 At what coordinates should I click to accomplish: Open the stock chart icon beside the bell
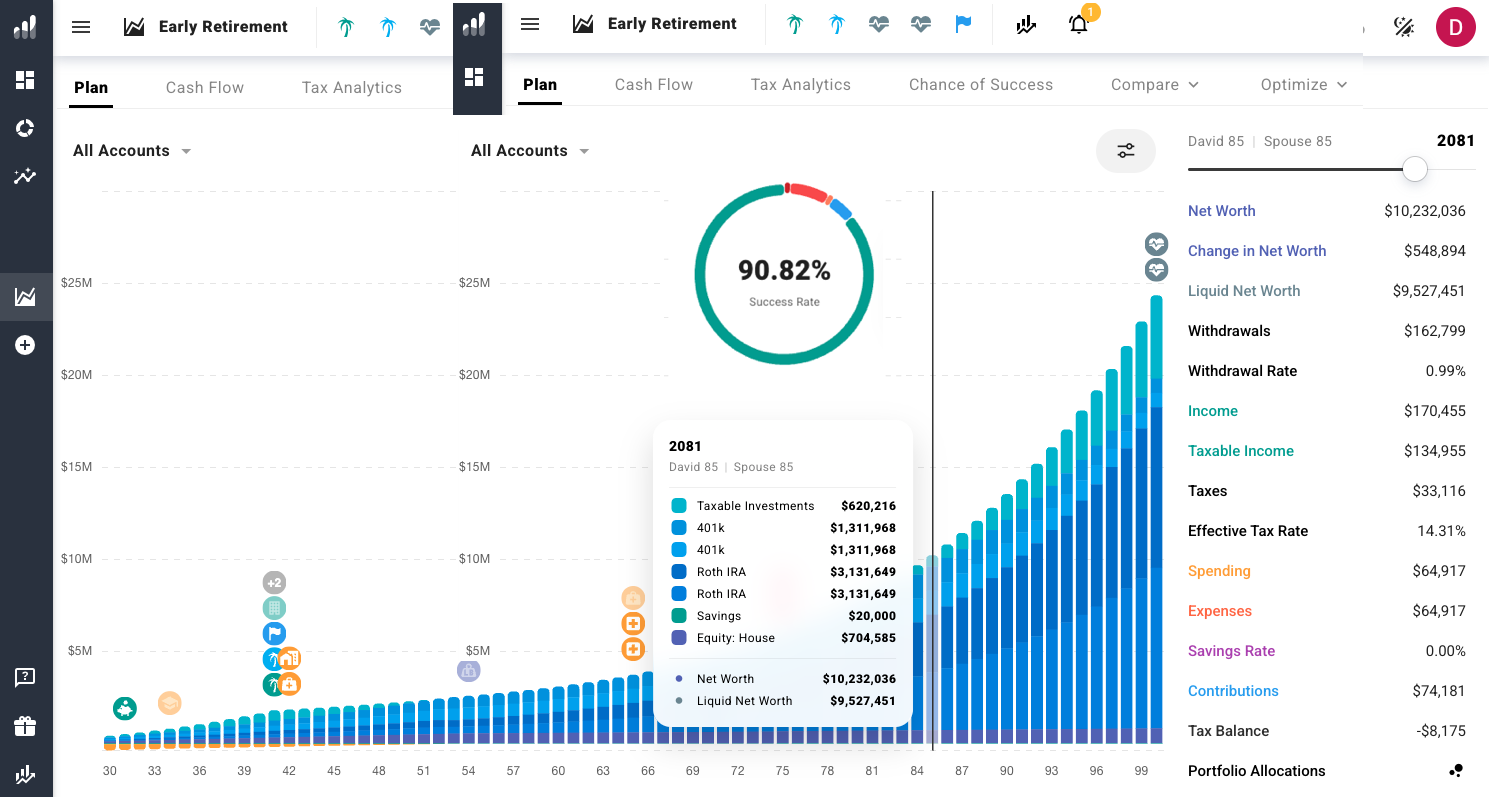tap(1026, 25)
